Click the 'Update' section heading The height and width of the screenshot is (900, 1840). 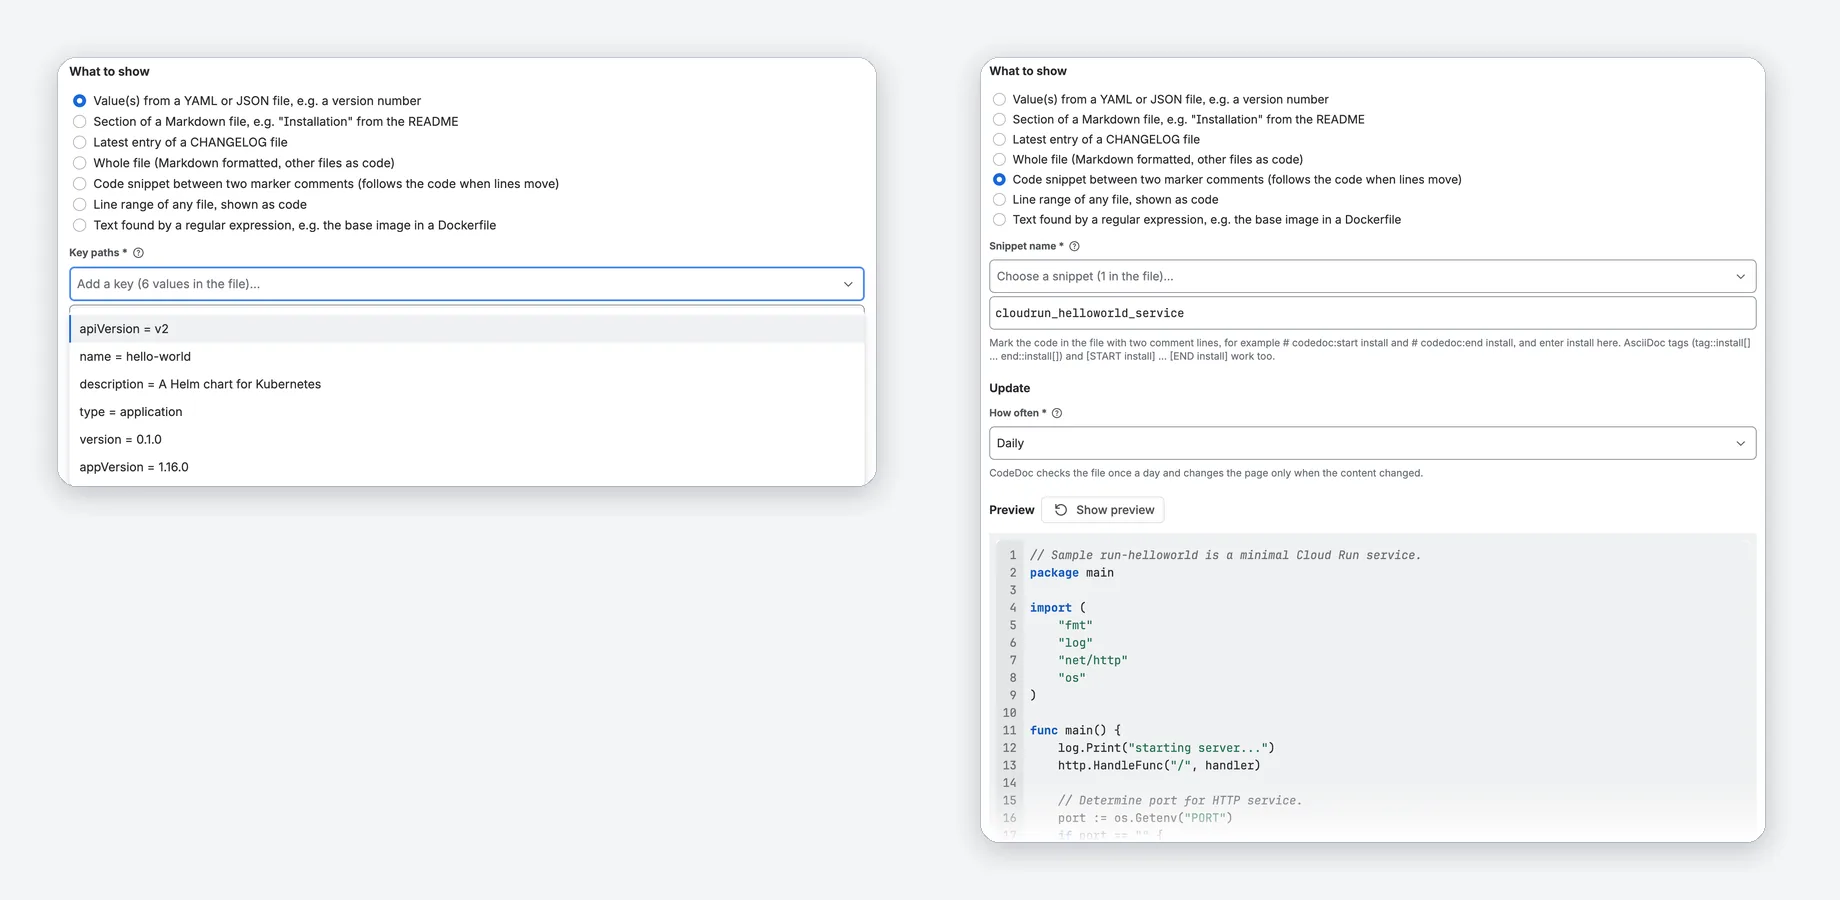(x=1010, y=388)
